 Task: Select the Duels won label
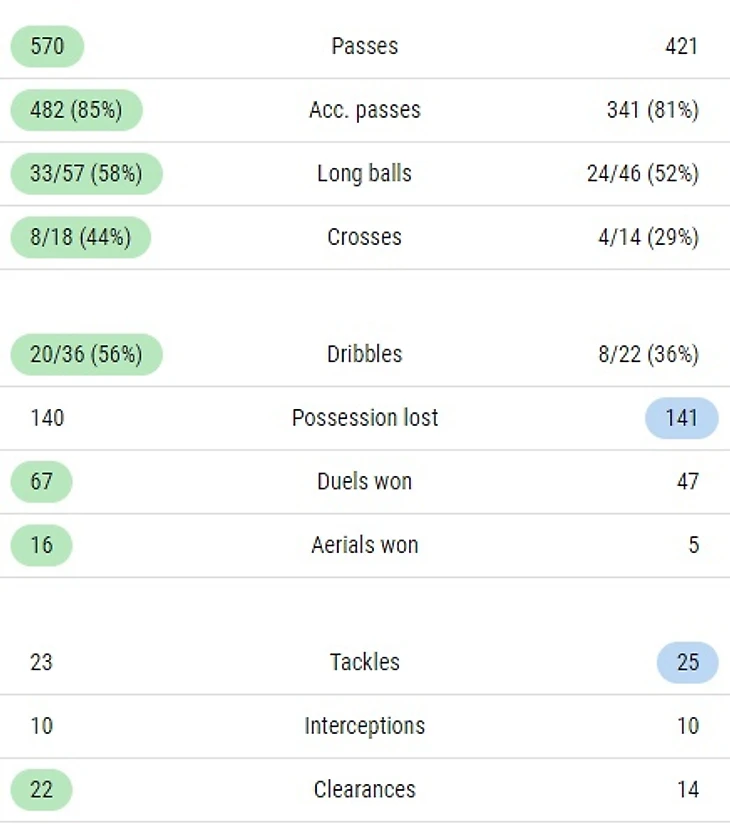click(365, 481)
